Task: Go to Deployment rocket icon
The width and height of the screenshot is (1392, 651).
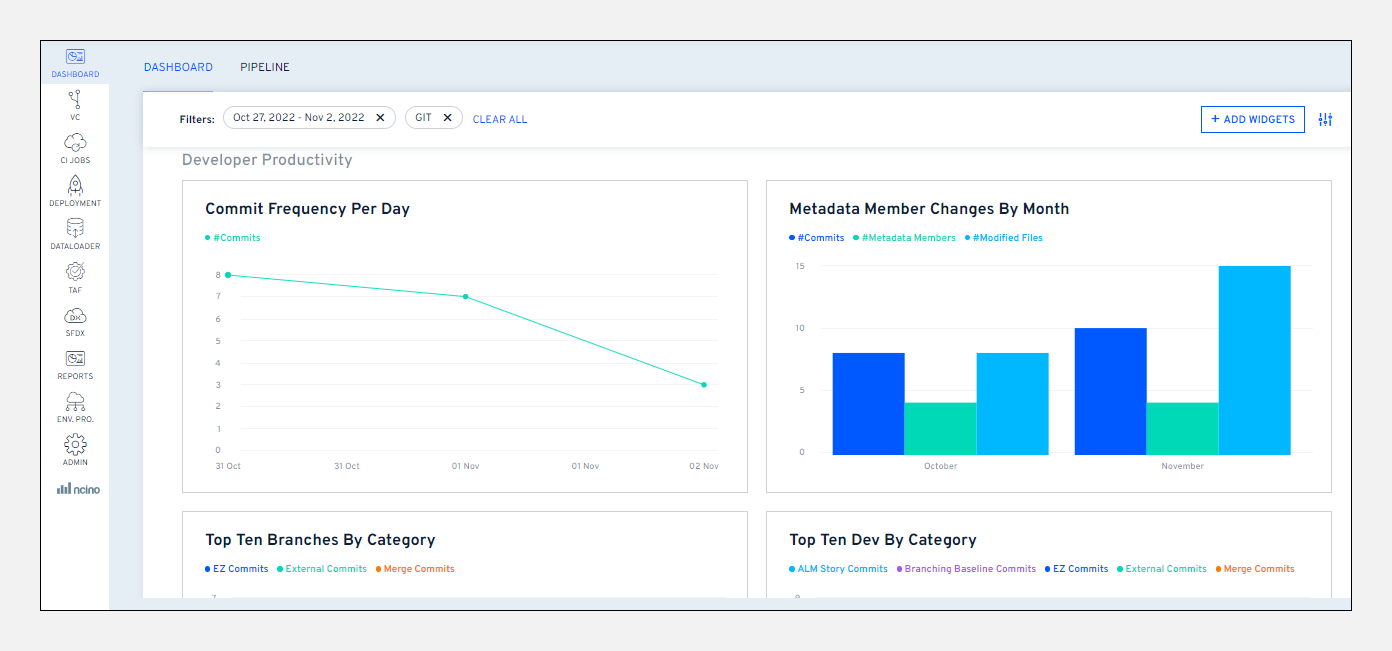Action: (75, 186)
